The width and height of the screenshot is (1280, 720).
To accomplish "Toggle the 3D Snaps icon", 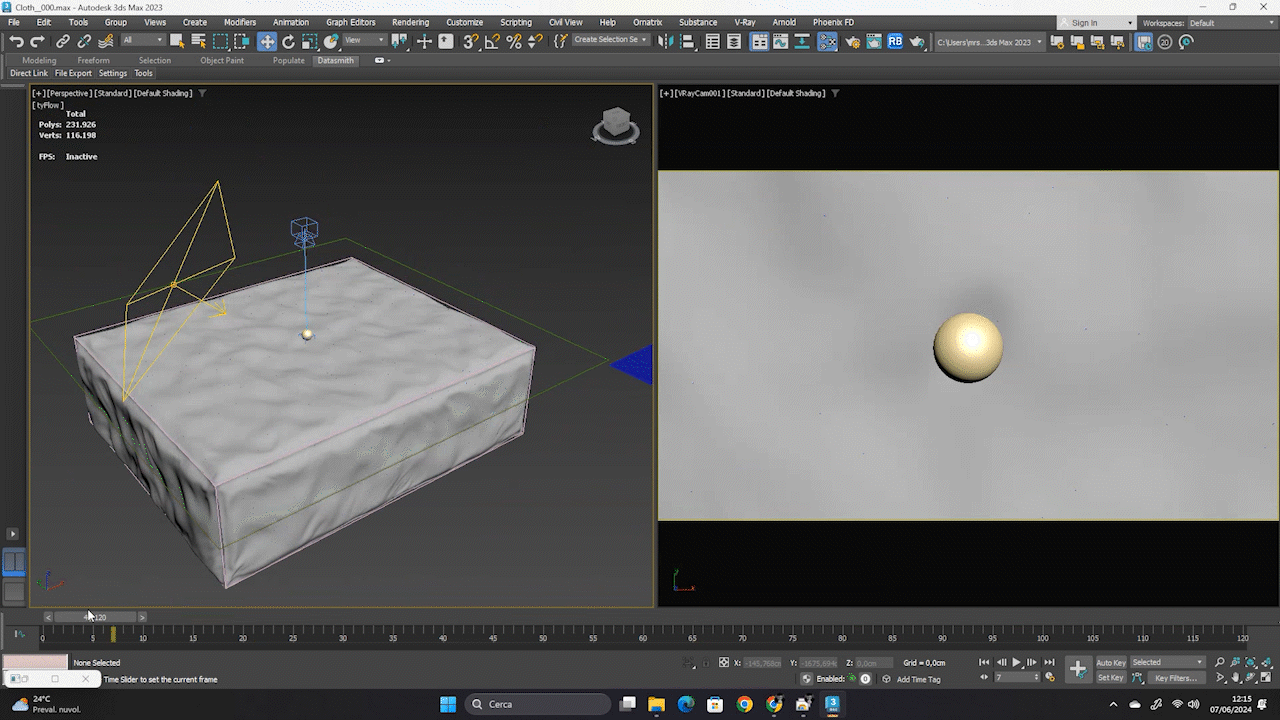I will pos(470,41).
